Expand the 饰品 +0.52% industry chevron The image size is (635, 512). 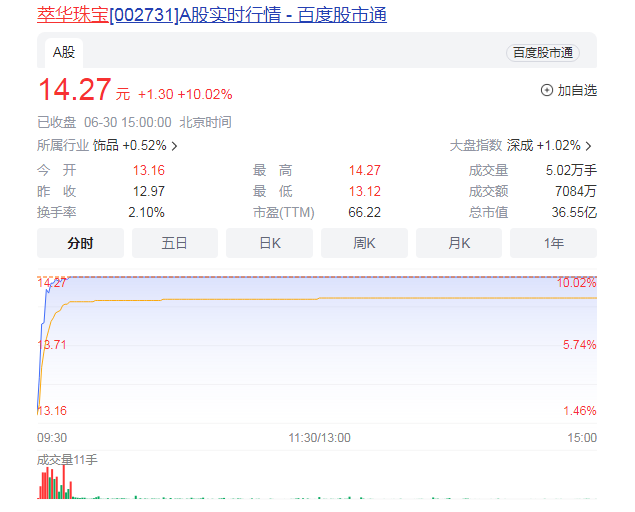click(173, 145)
